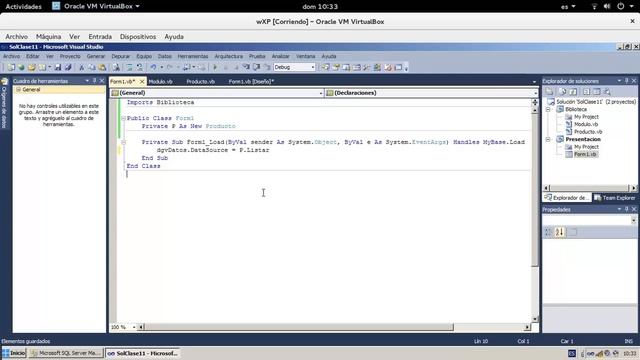Viewport: 640px width, 360px height.
Task: Switch to the Form1.vb [Diseño] tab
Action: (251, 82)
